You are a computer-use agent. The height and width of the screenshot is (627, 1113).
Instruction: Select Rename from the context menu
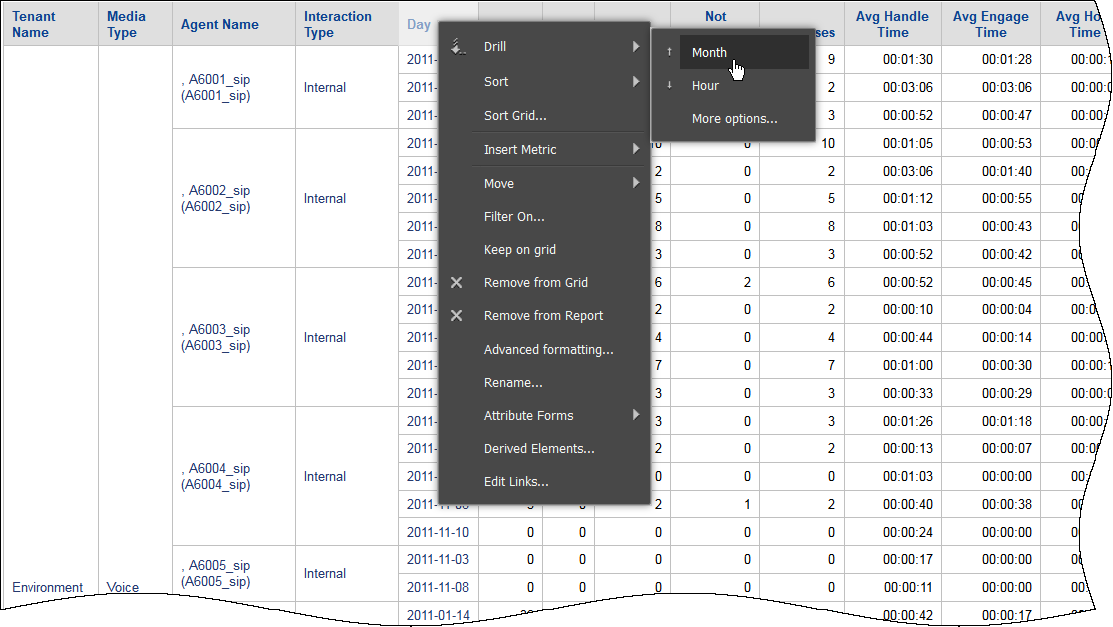coord(513,383)
